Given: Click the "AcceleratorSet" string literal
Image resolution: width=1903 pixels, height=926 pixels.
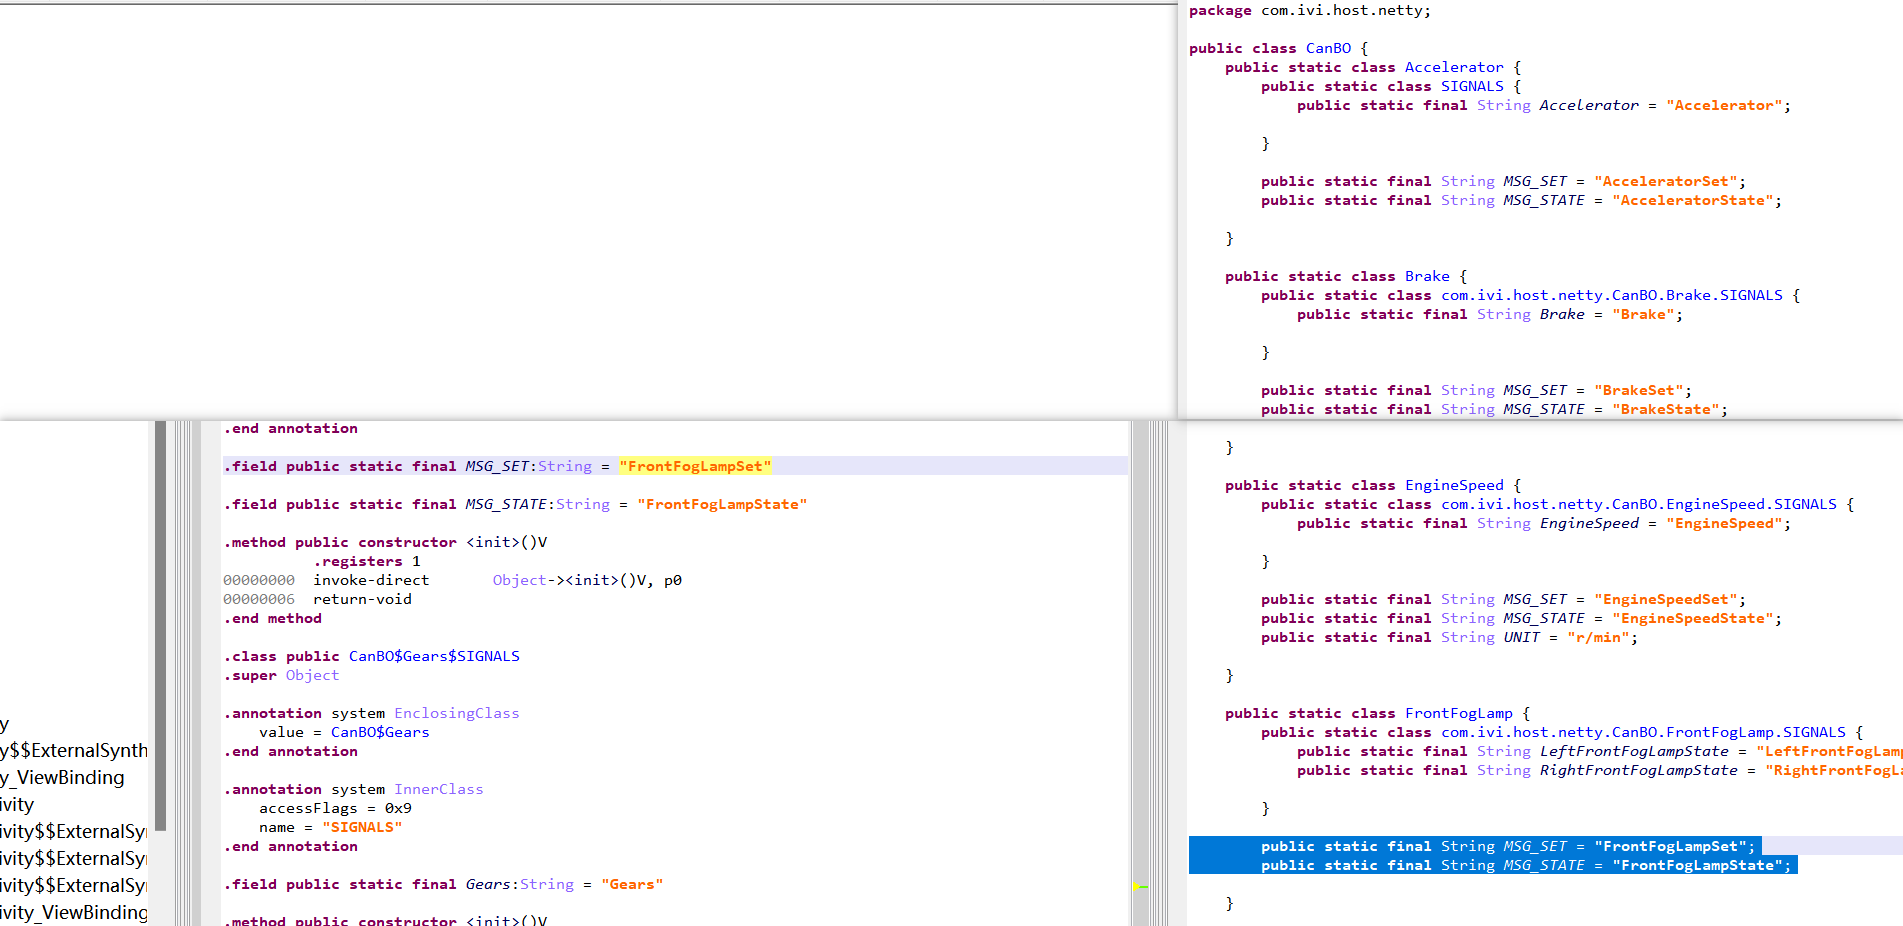Looking at the screenshot, I should (1666, 181).
